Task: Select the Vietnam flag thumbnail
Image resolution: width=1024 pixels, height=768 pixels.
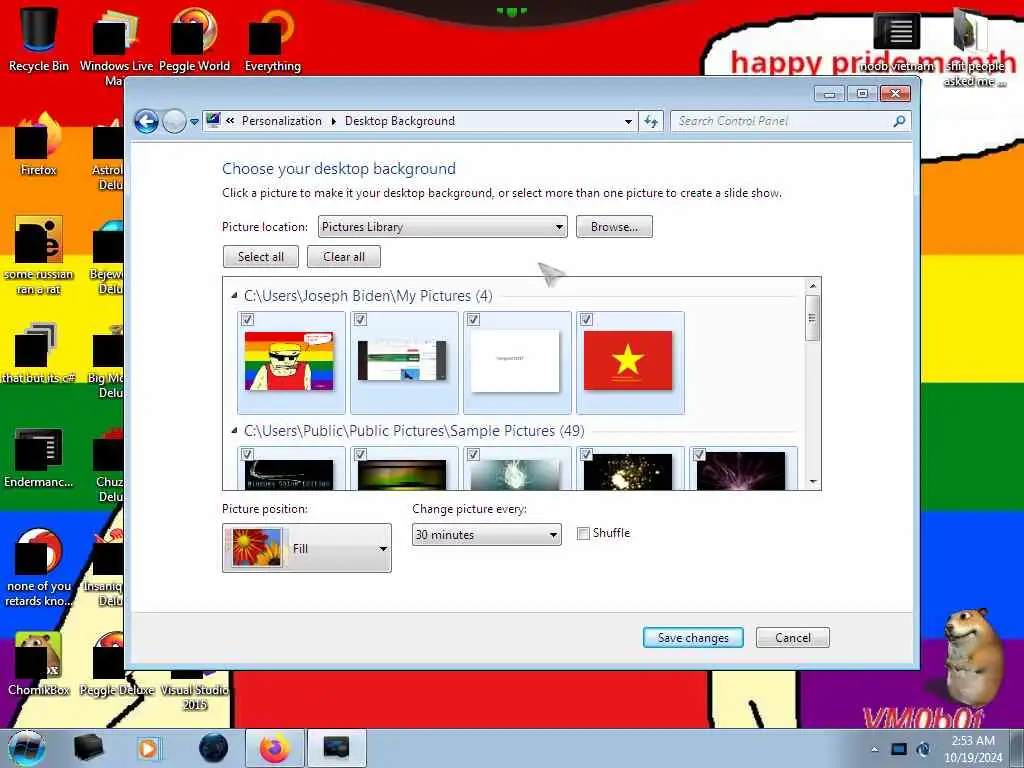Action: pos(628,360)
